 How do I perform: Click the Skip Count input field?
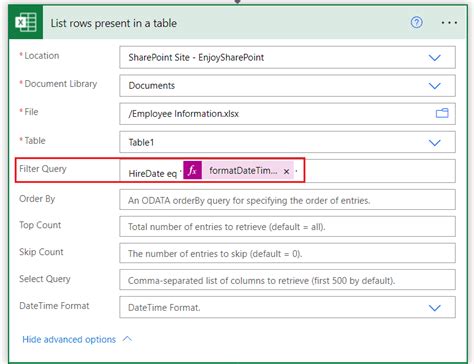[x=287, y=253]
